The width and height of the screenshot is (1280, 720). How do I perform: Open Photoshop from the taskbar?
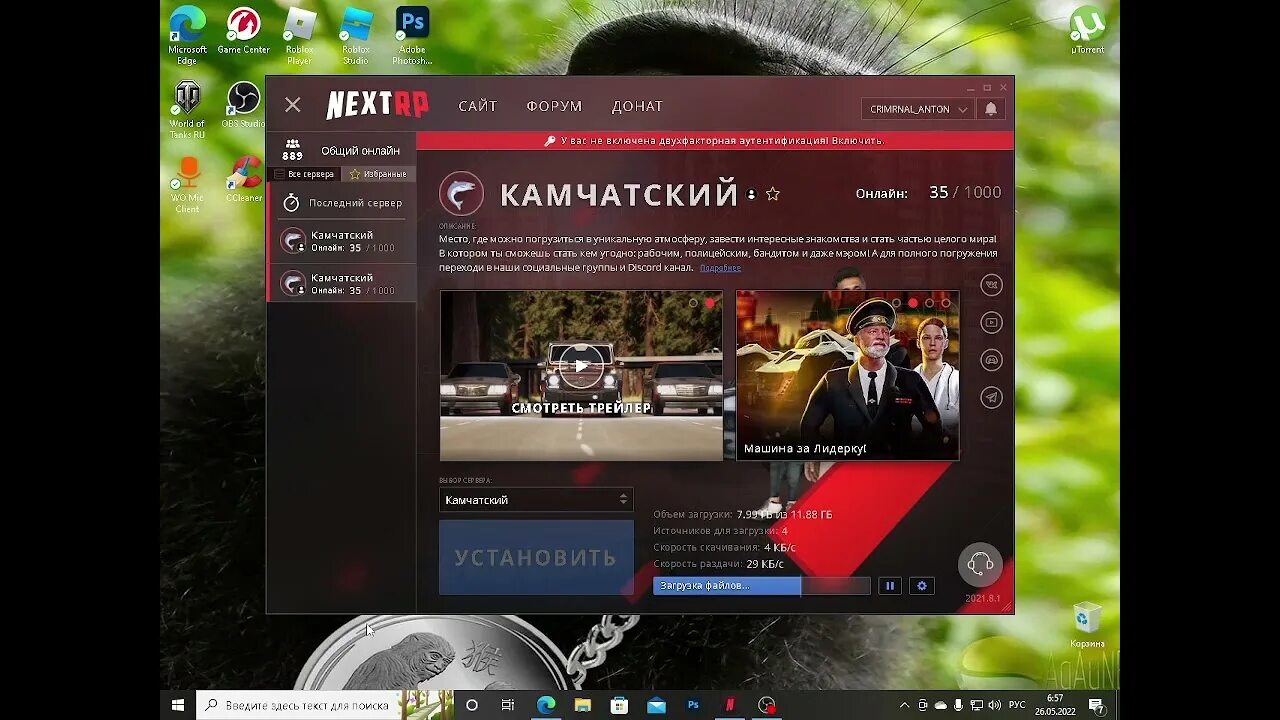[693, 705]
